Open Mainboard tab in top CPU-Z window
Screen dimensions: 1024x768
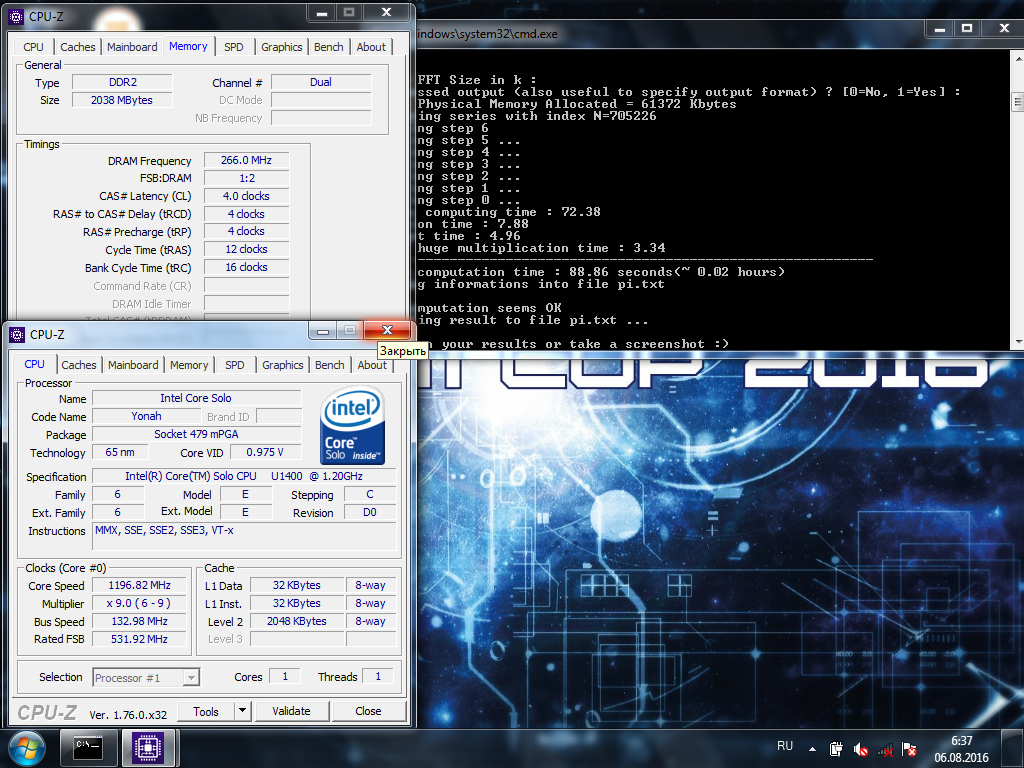click(x=132, y=47)
